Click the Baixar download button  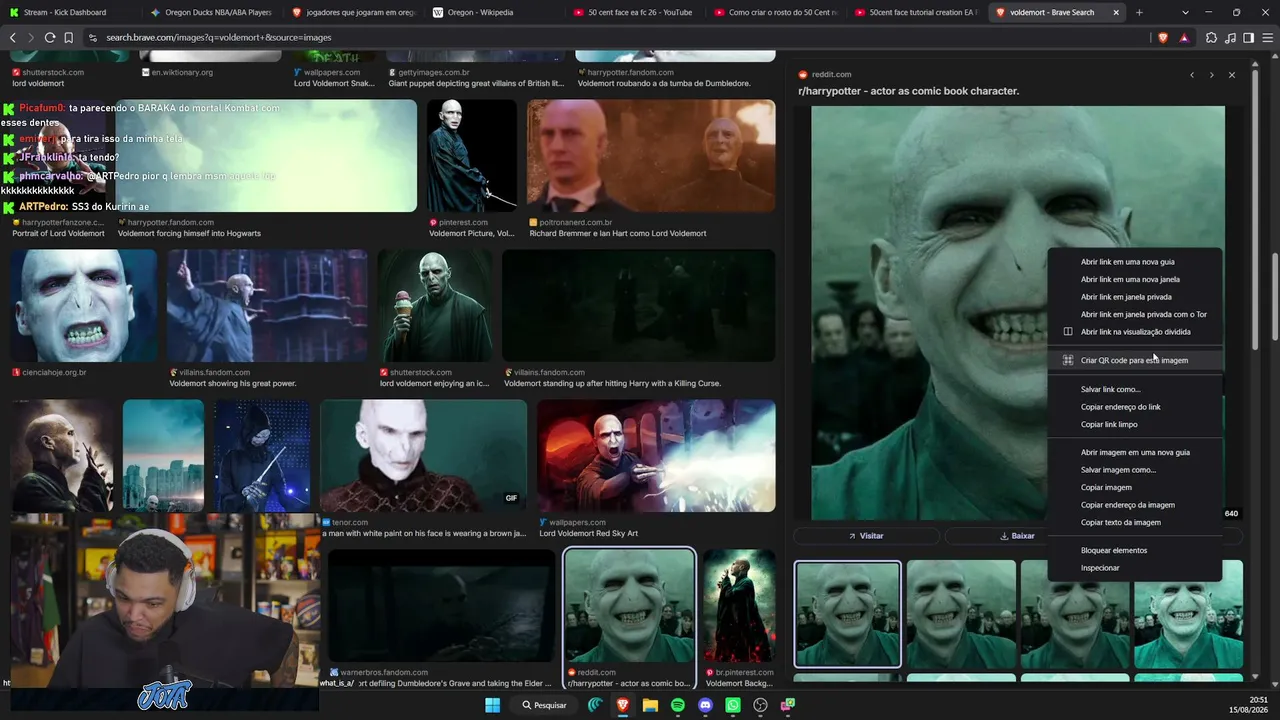click(1018, 536)
